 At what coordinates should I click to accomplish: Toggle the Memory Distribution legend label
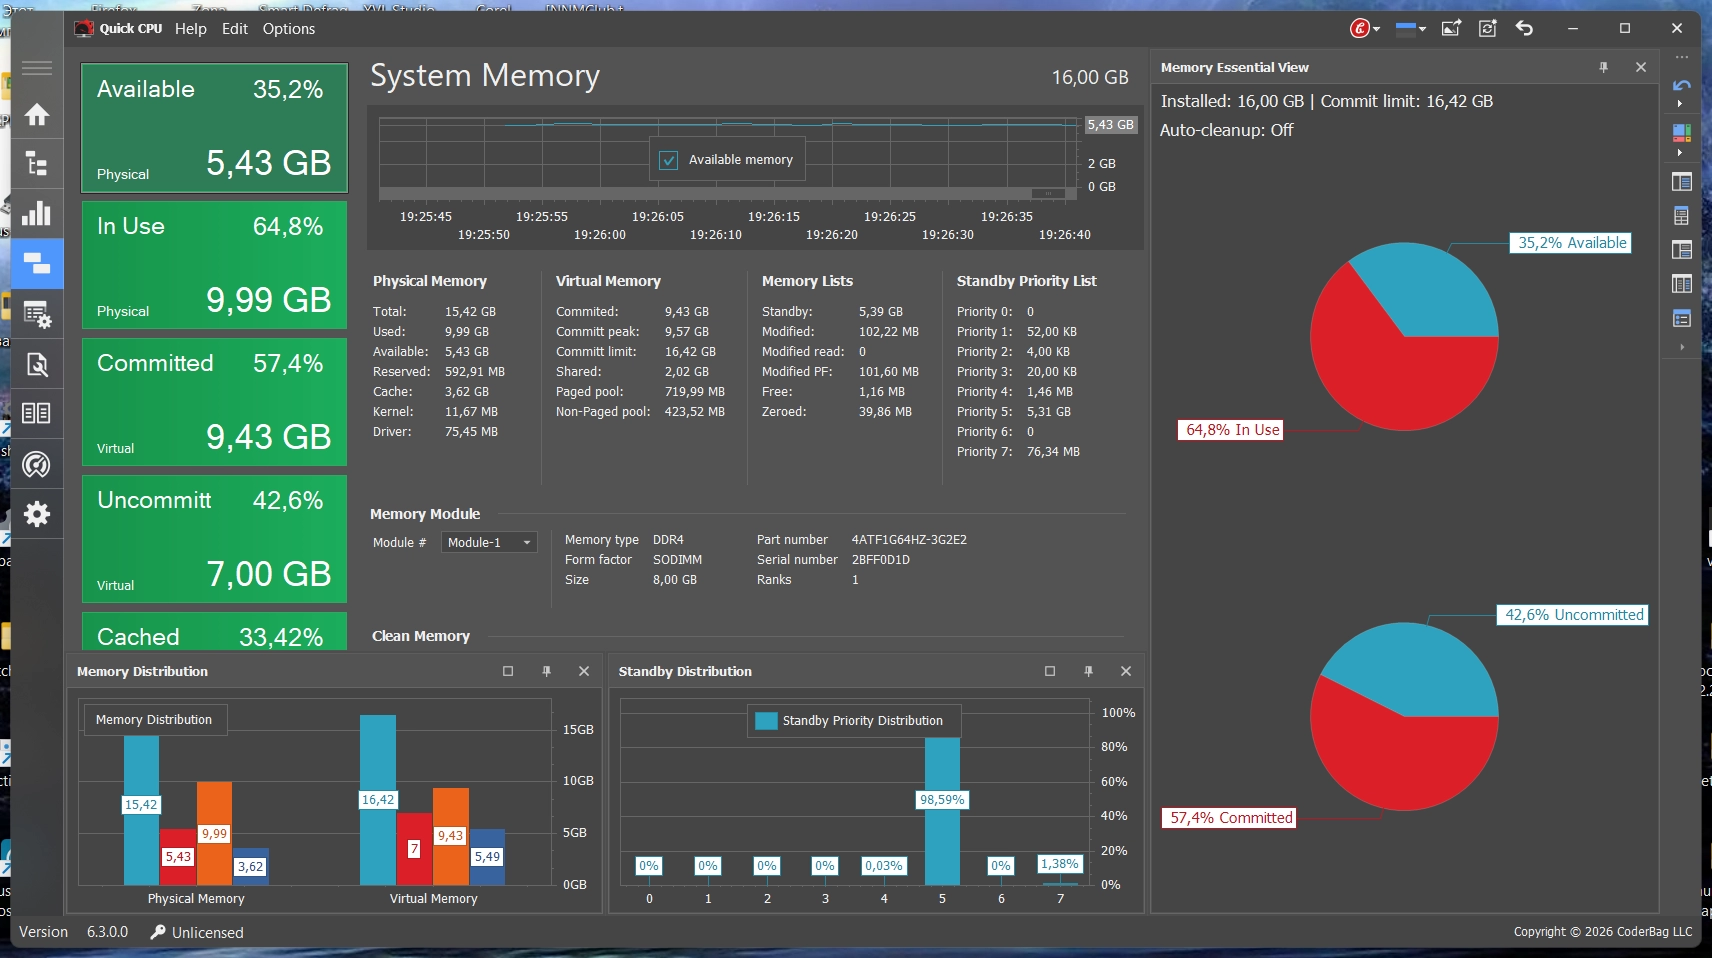[x=154, y=720]
